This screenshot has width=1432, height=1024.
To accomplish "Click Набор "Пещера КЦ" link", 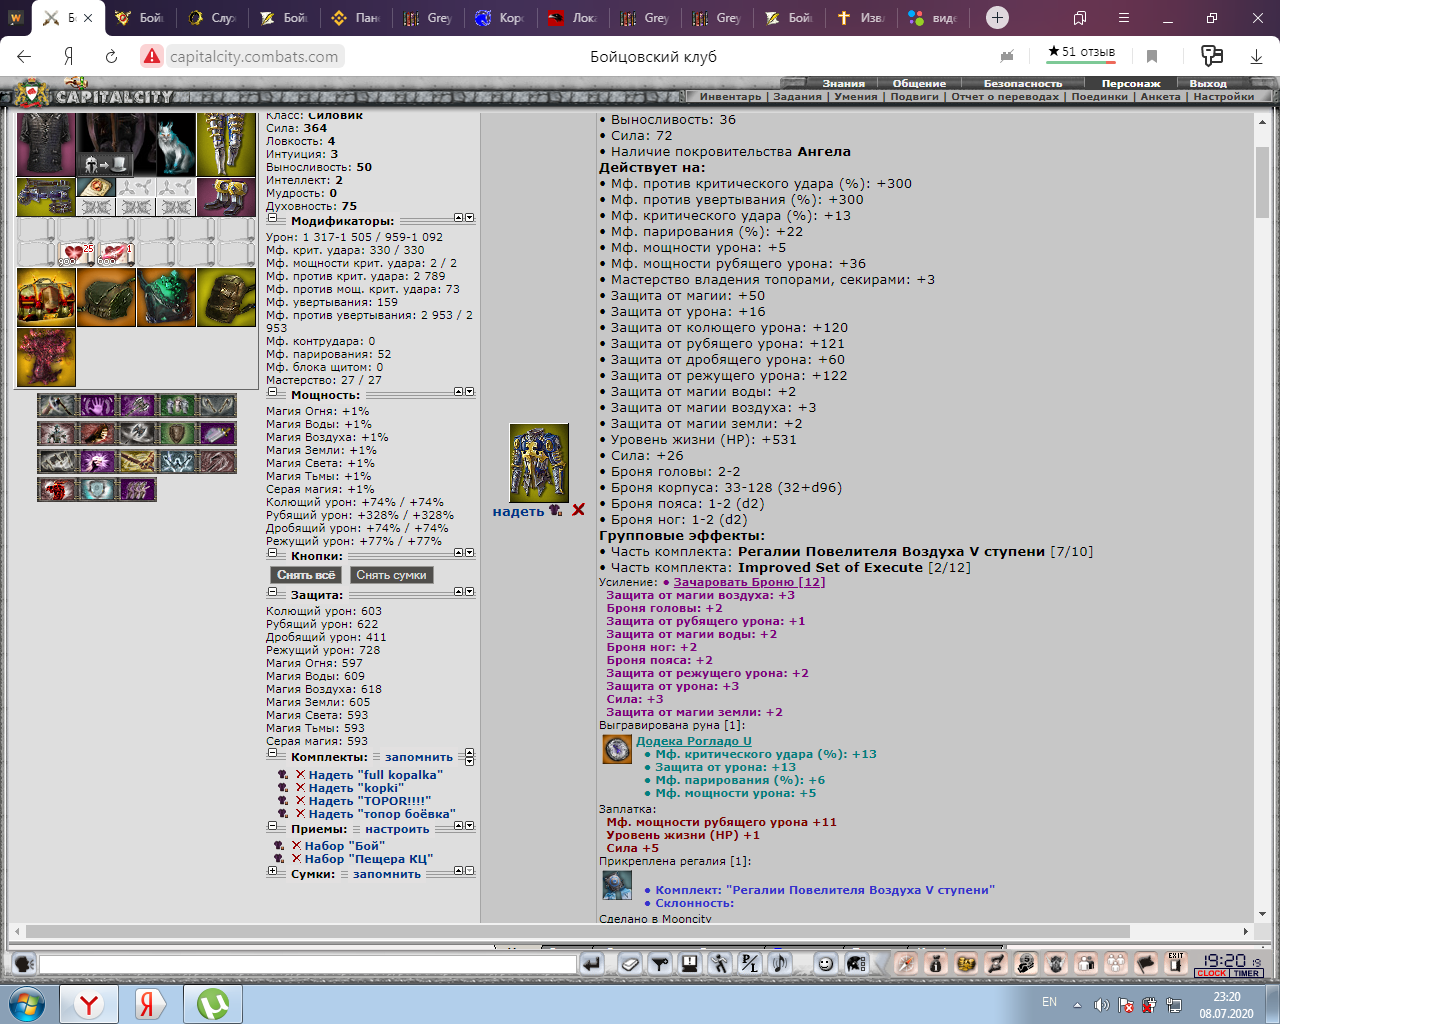I will click(368, 858).
